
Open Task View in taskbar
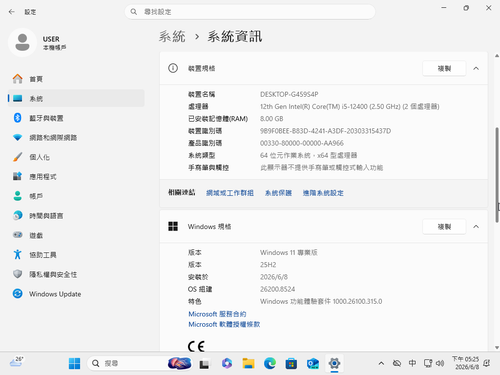(x=204, y=364)
